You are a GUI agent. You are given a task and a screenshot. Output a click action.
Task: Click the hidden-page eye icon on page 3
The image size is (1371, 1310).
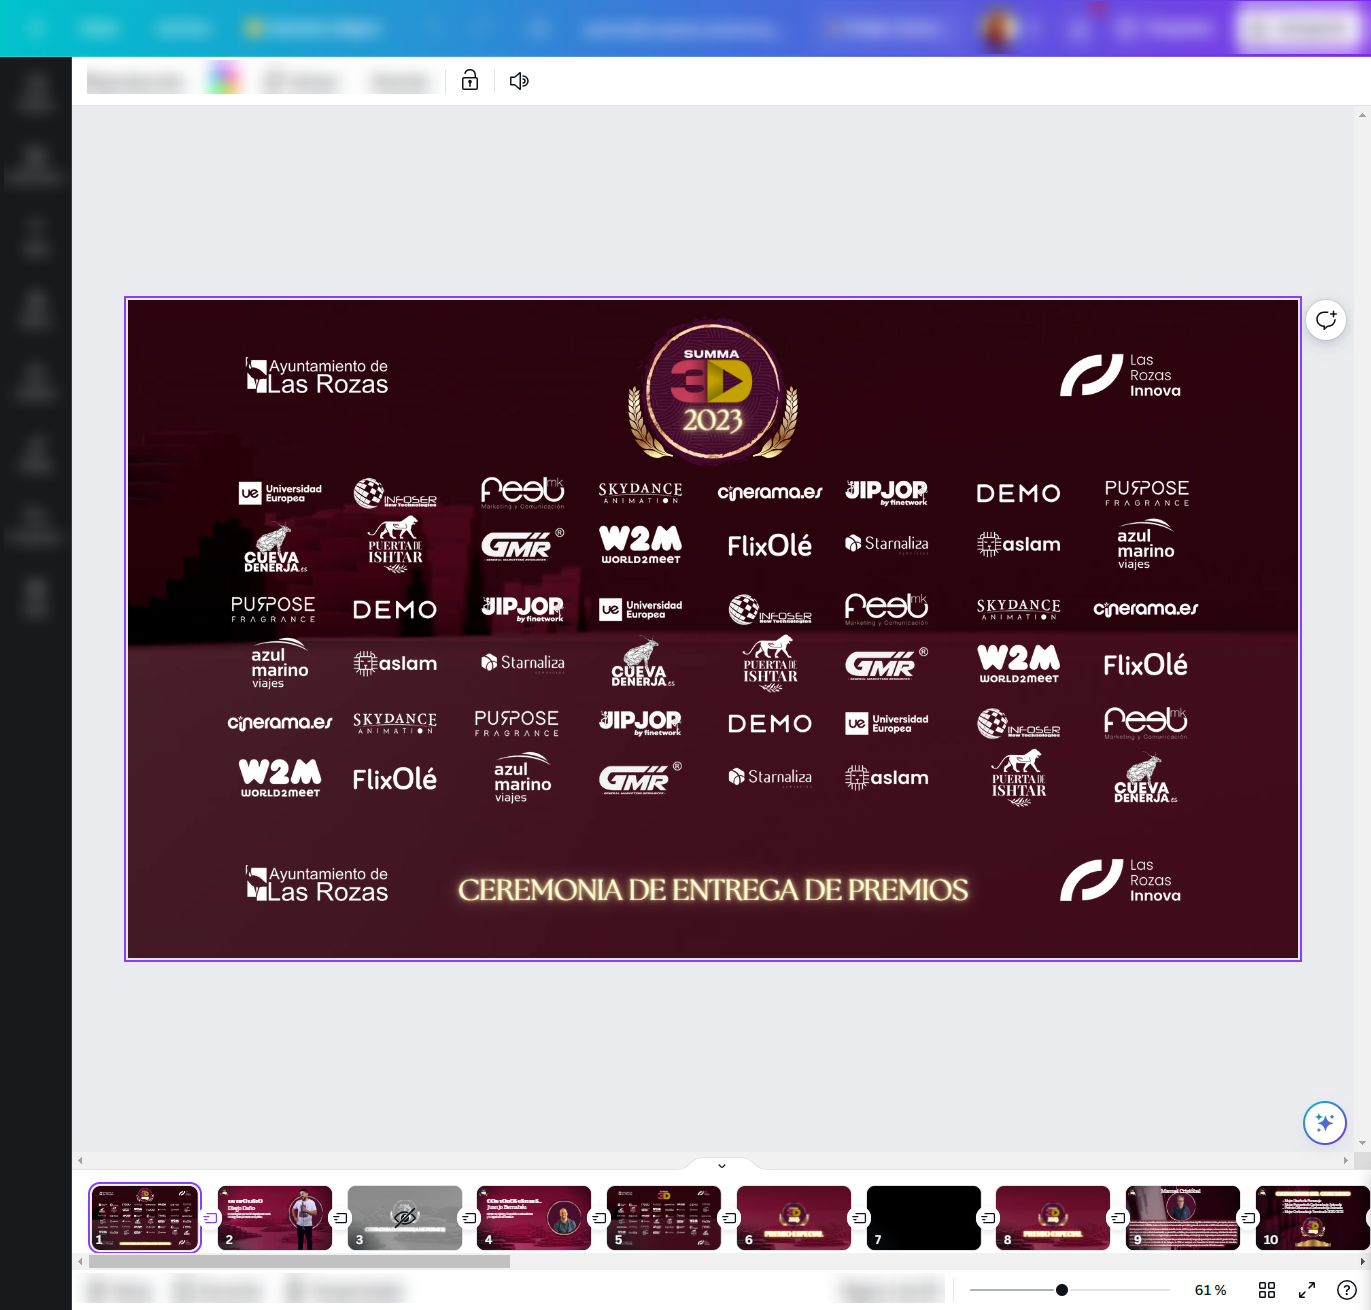pos(405,1217)
